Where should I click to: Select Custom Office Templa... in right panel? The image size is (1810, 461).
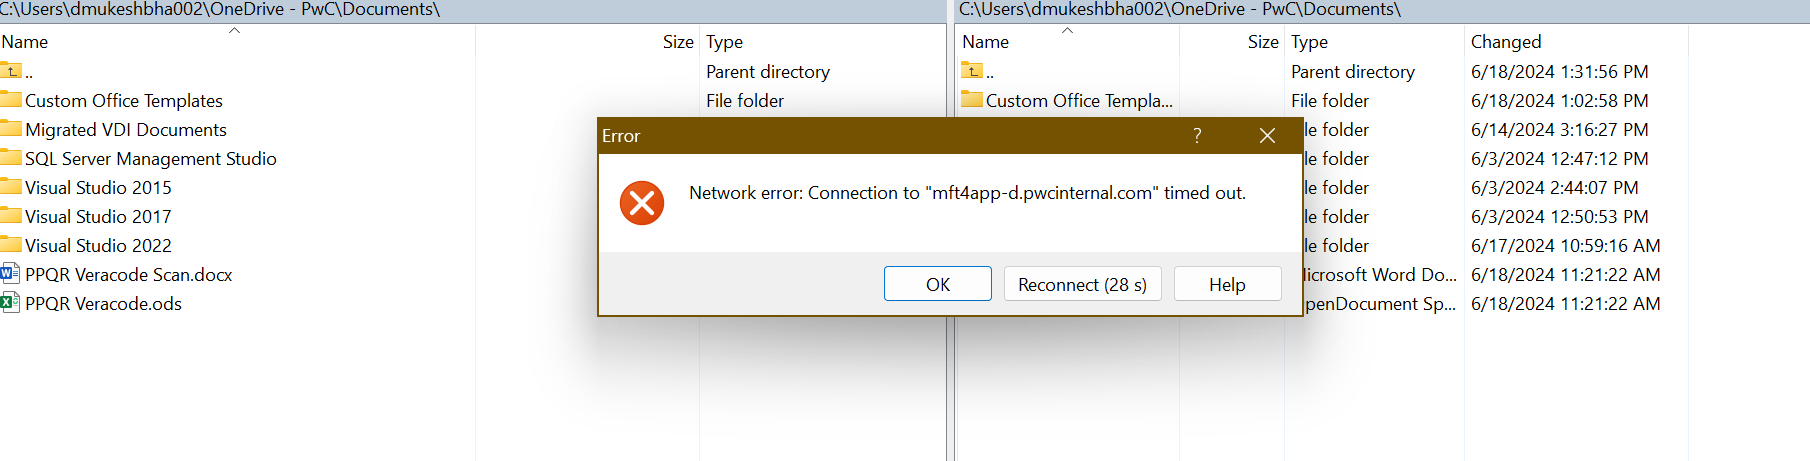(1078, 101)
